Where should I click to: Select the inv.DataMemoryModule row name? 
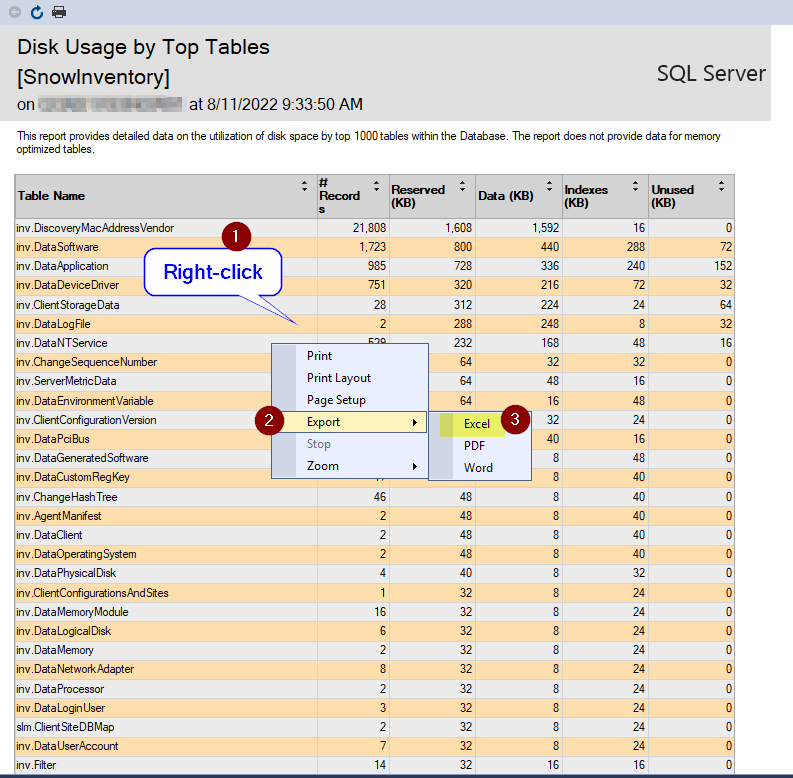point(72,612)
